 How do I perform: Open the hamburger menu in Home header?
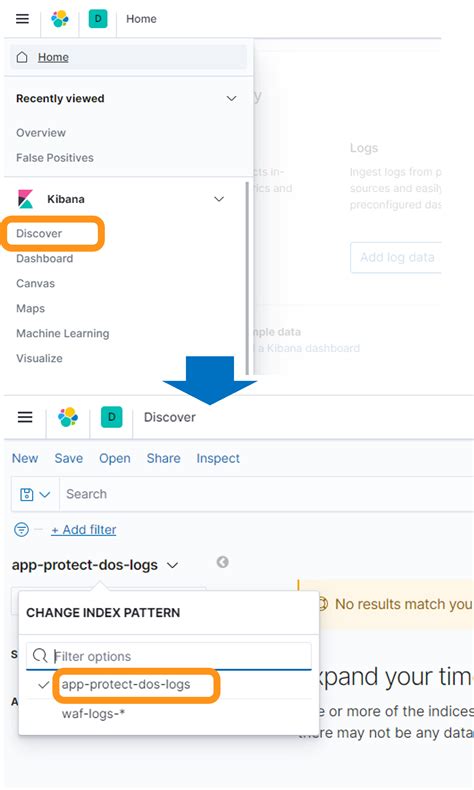22,19
